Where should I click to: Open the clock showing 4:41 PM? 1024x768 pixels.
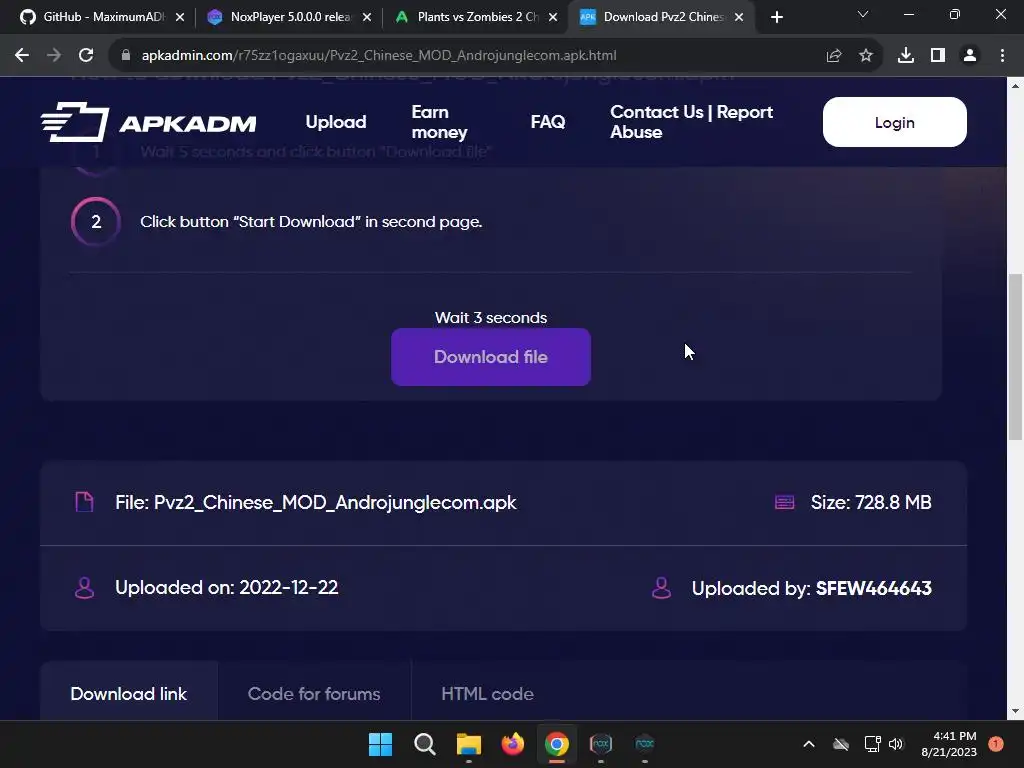pos(949,744)
